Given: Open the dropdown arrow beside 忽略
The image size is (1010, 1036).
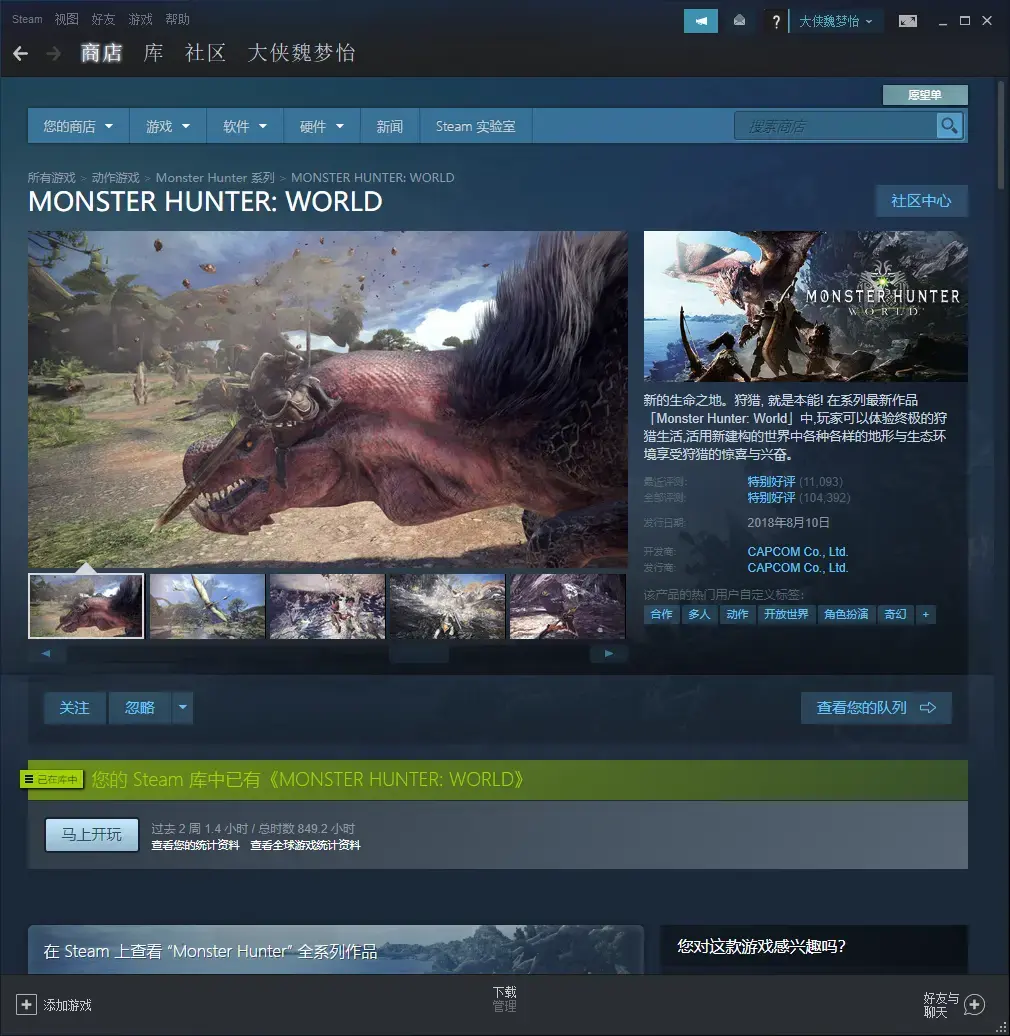Looking at the screenshot, I should (183, 708).
